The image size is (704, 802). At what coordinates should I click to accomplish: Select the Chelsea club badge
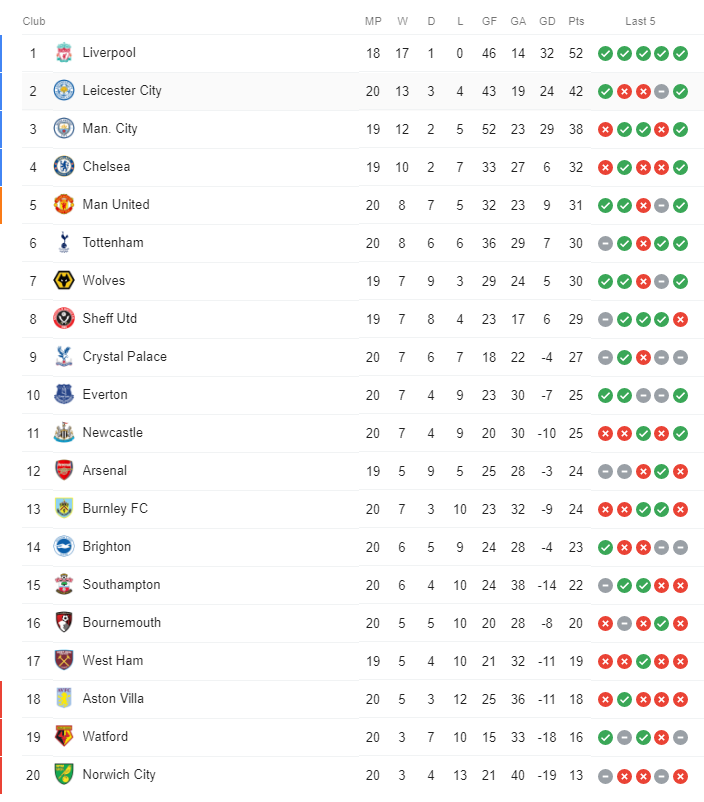[64, 166]
